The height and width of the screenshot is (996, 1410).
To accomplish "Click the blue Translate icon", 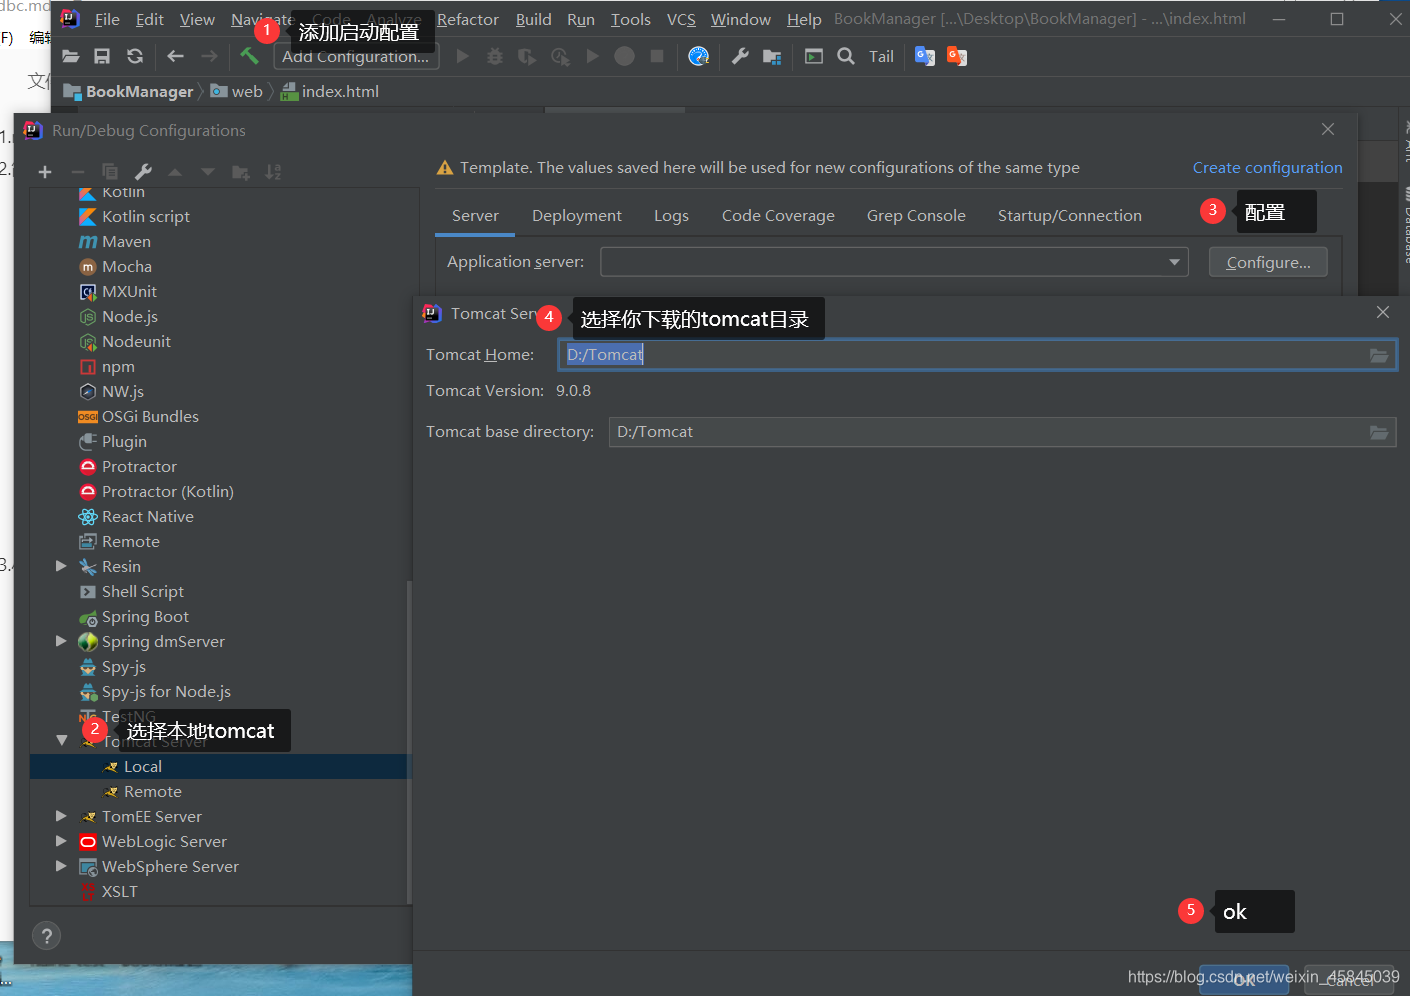I will pos(925,57).
